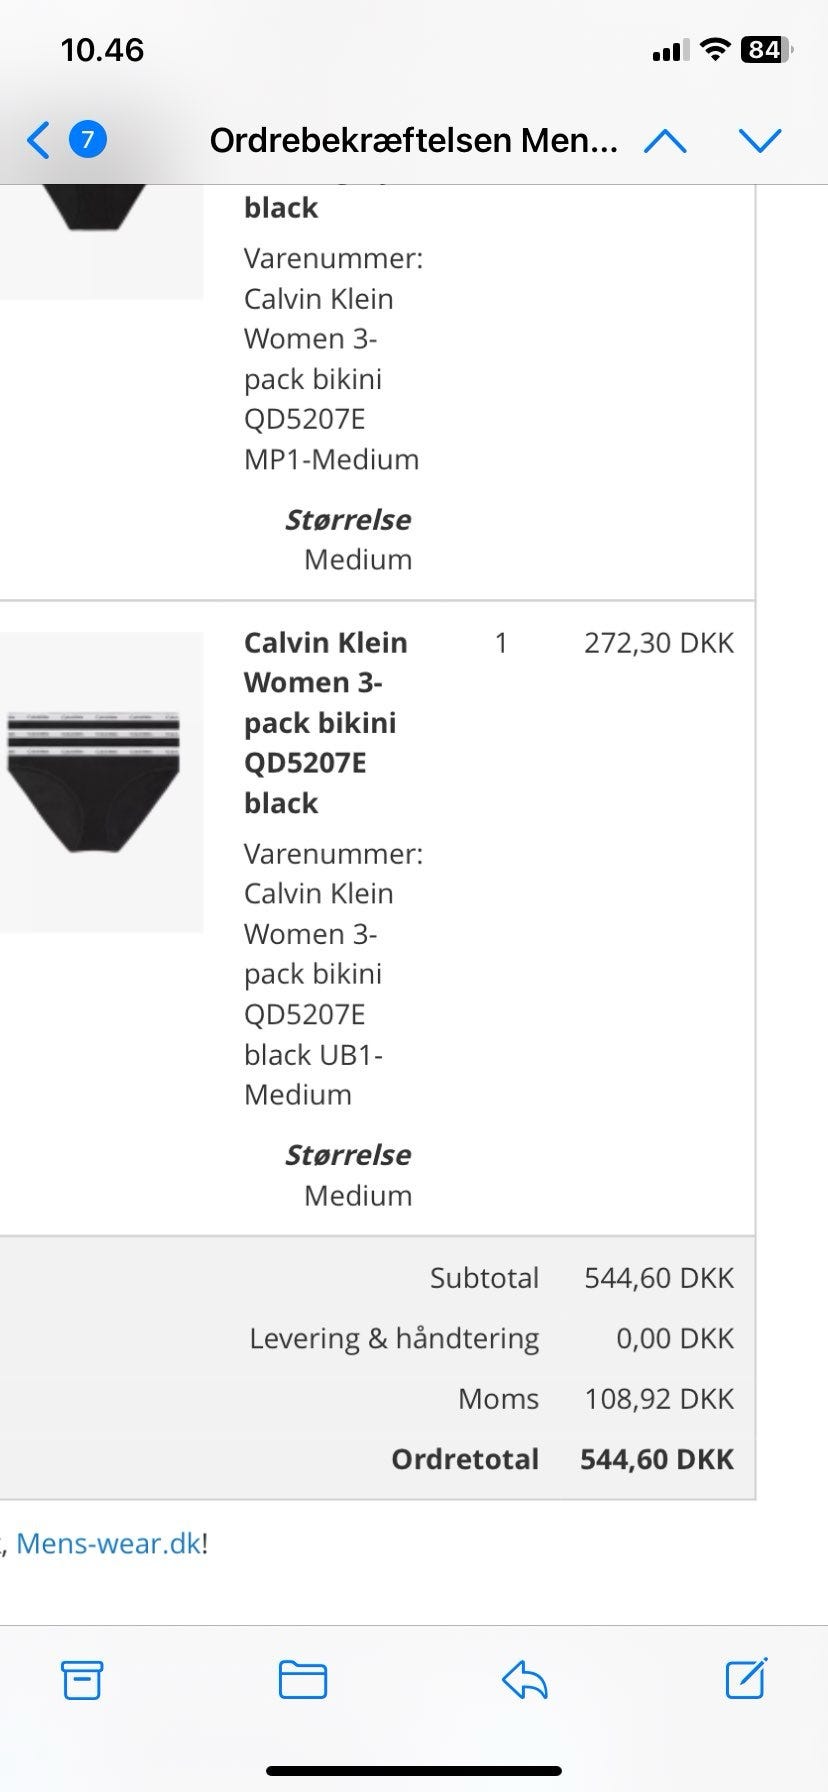Go to previous message with up chevron
828x1792 pixels.
(x=665, y=141)
